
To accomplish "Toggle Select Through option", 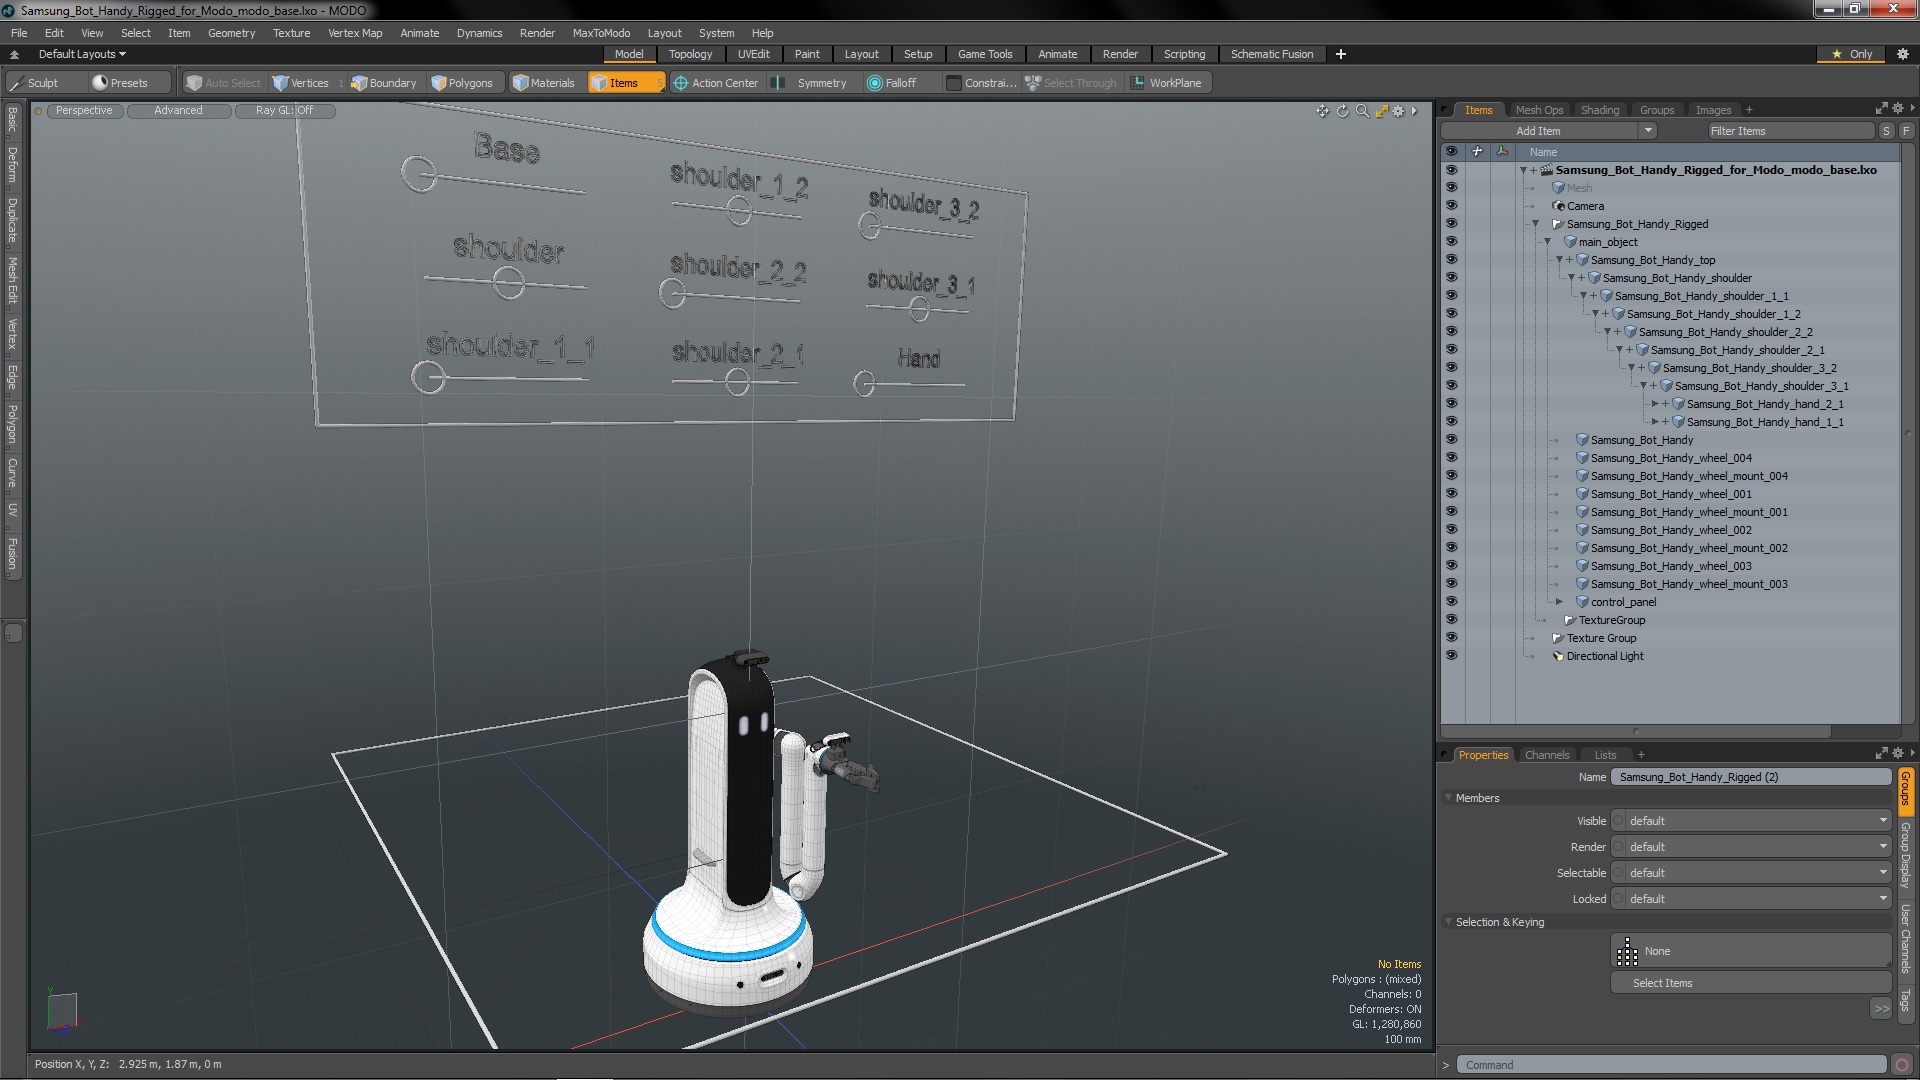I will click(x=1070, y=83).
